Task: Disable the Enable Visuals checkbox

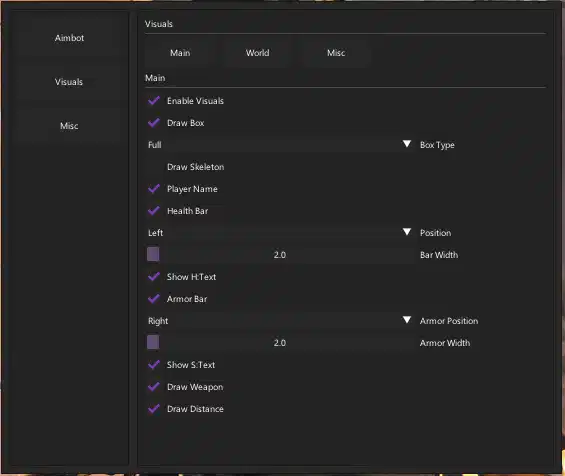Action: [x=154, y=101]
